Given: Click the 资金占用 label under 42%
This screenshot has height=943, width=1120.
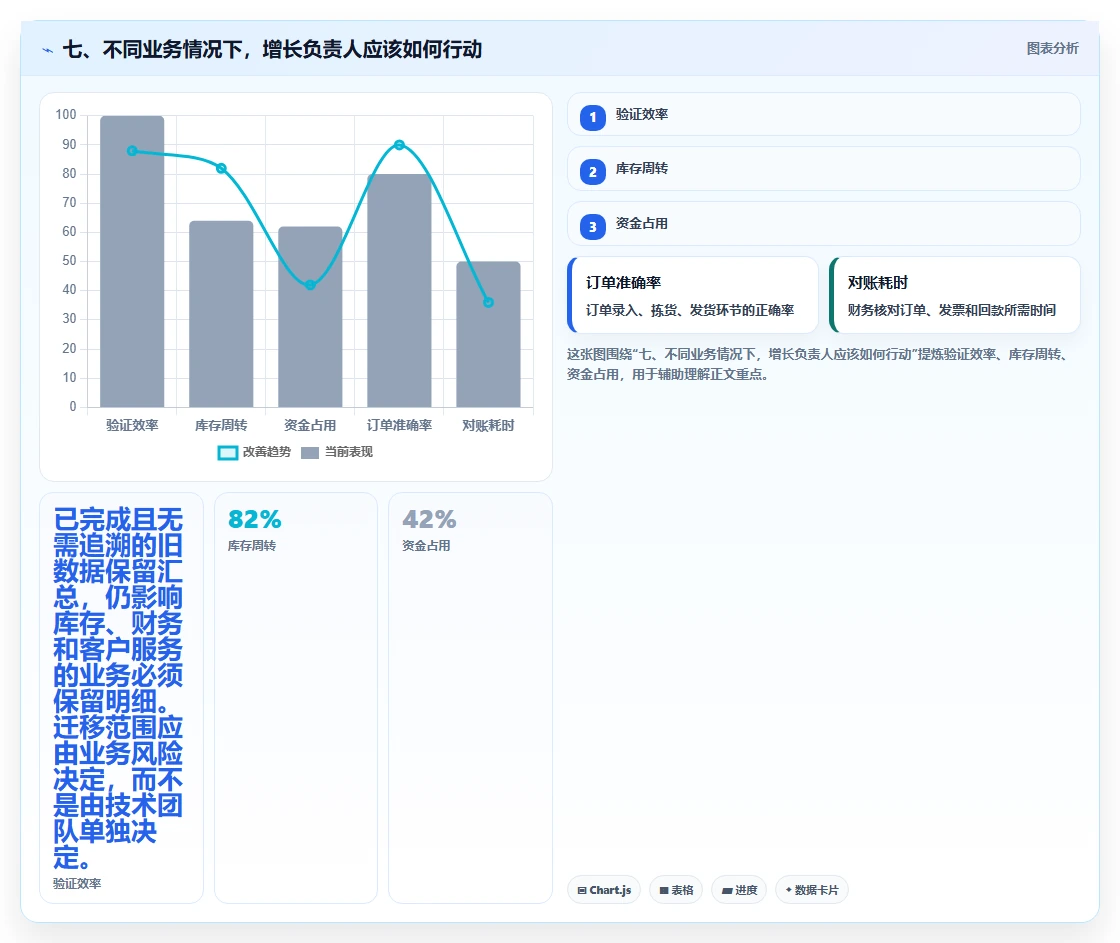Looking at the screenshot, I should (426, 546).
